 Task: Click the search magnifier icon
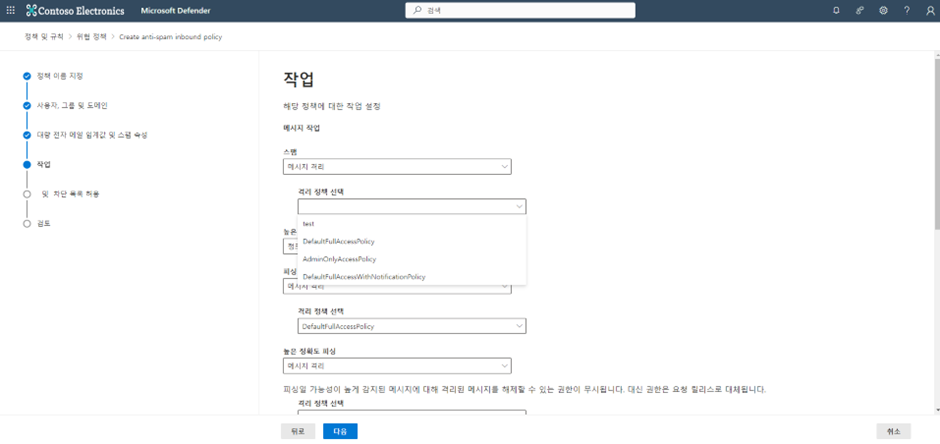click(x=417, y=11)
